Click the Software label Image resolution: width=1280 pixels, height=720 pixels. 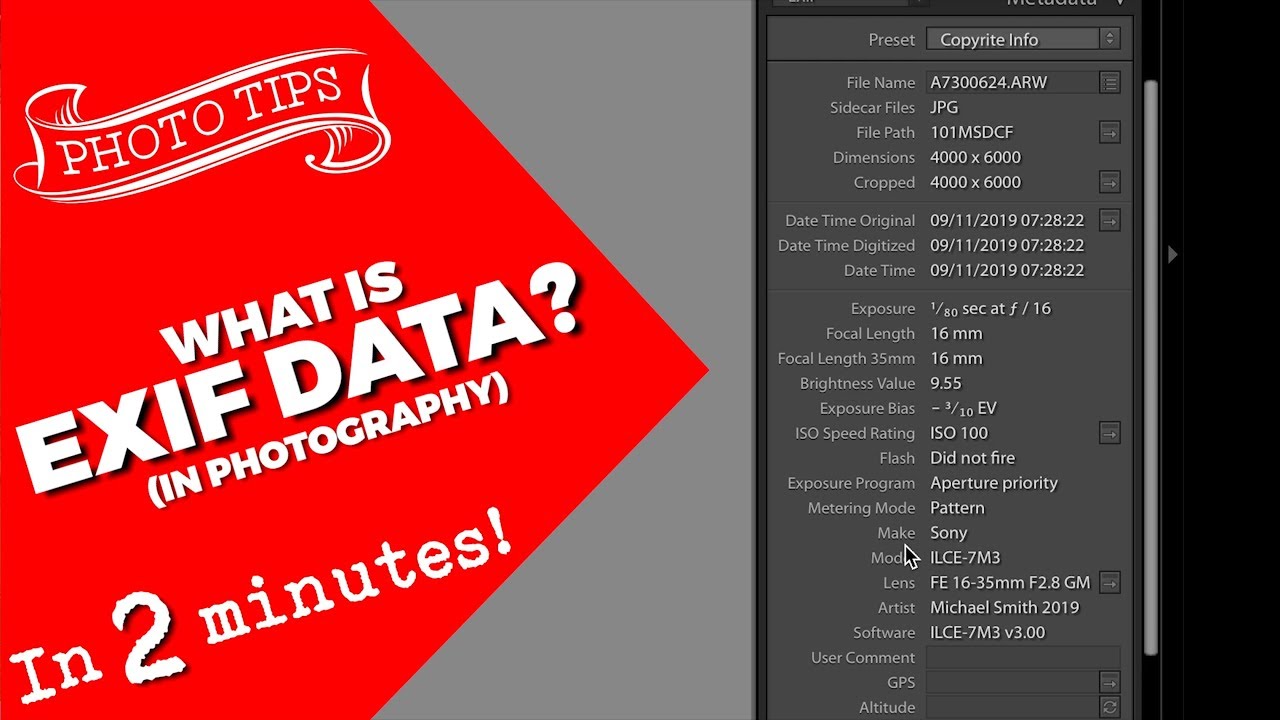click(884, 632)
